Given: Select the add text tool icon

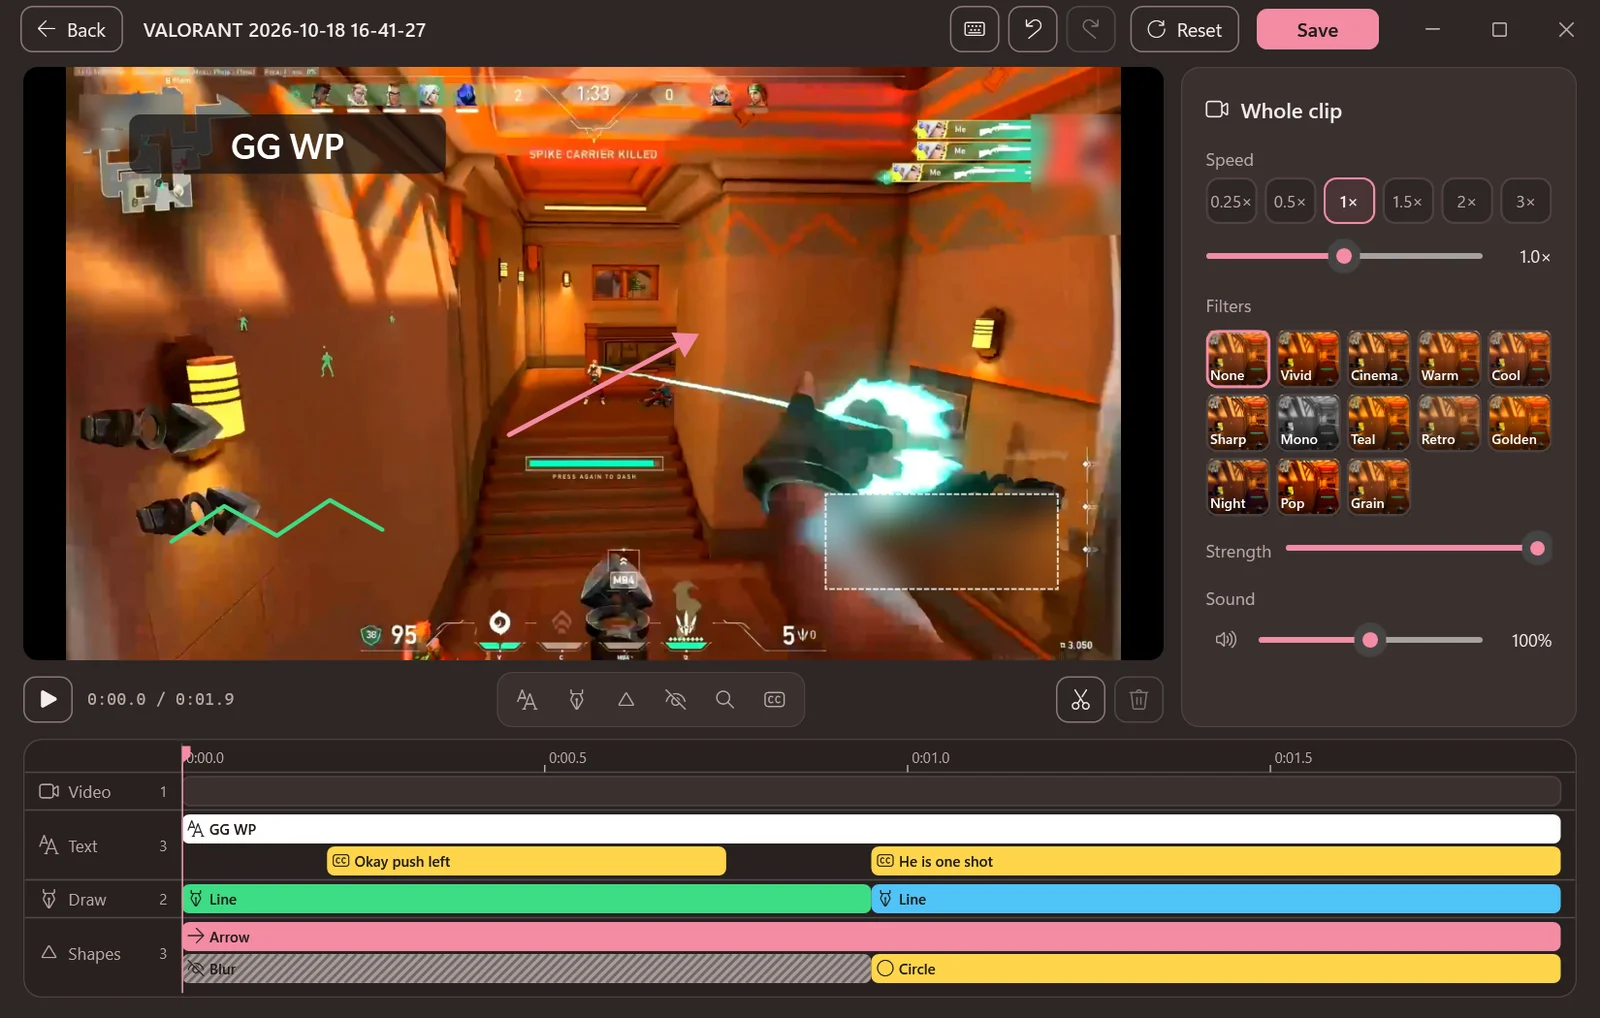Looking at the screenshot, I should coord(527,700).
